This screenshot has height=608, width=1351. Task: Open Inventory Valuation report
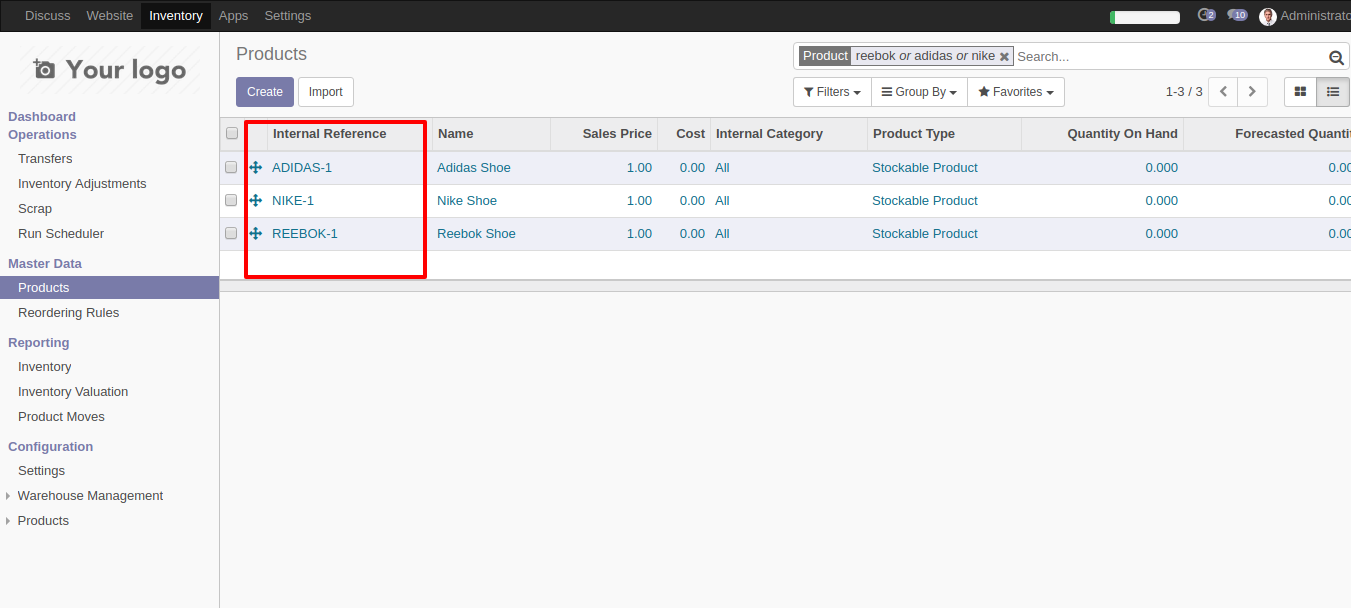[x=73, y=392]
